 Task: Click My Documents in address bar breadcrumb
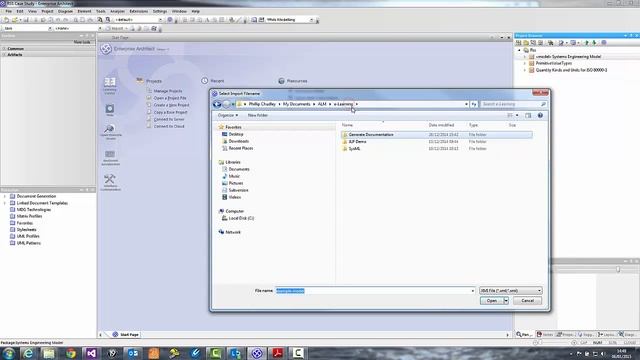(296, 104)
